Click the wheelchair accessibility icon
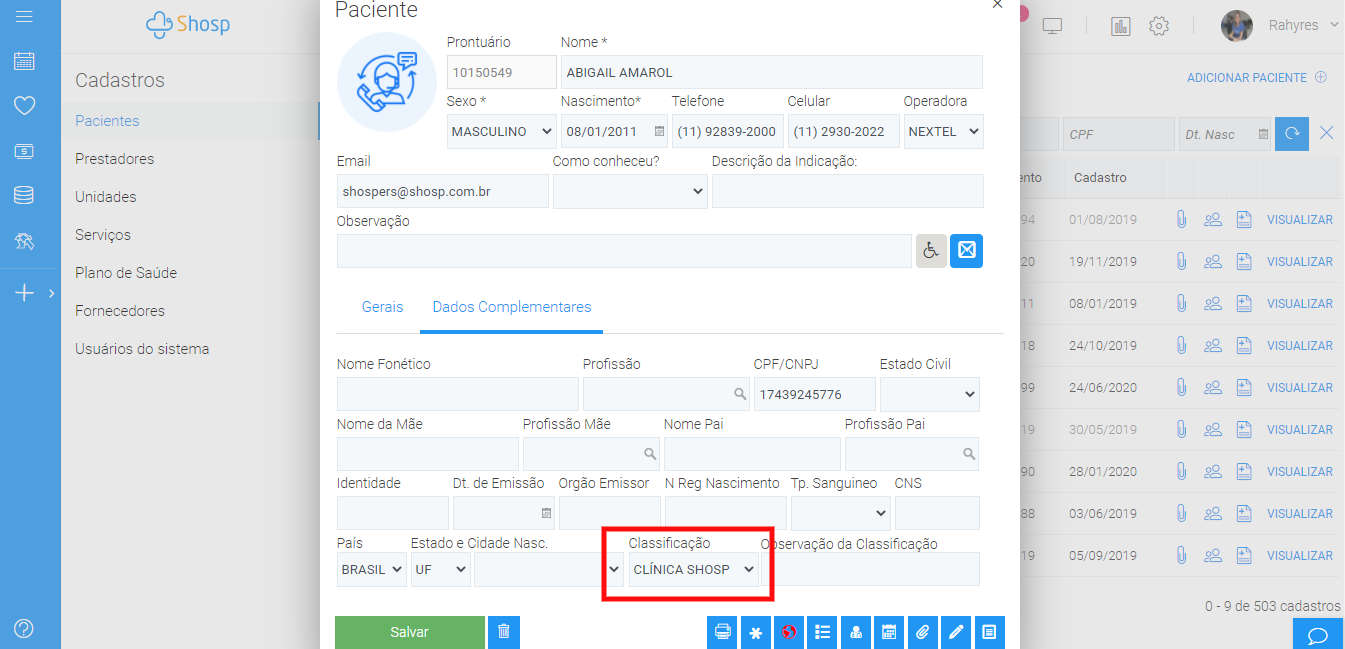 pyautogui.click(x=931, y=251)
